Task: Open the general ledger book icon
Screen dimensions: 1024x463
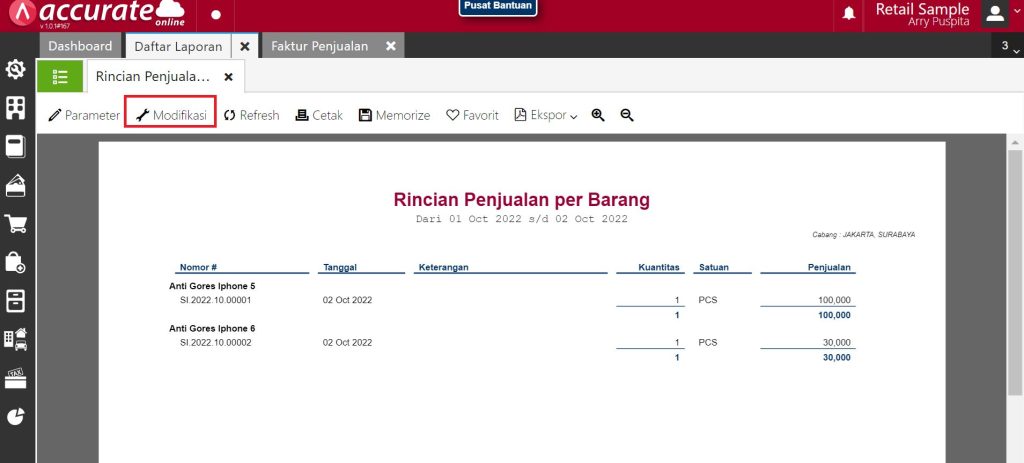Action: (16, 146)
